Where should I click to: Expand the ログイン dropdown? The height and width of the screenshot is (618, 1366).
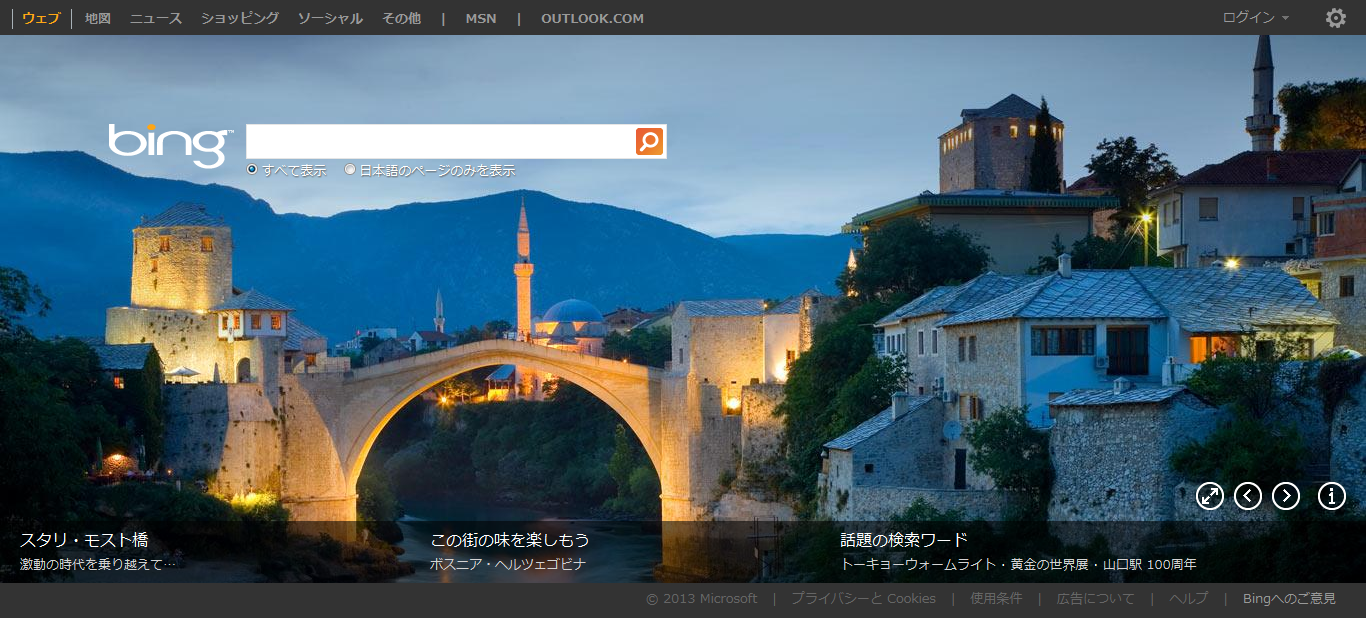(1255, 18)
